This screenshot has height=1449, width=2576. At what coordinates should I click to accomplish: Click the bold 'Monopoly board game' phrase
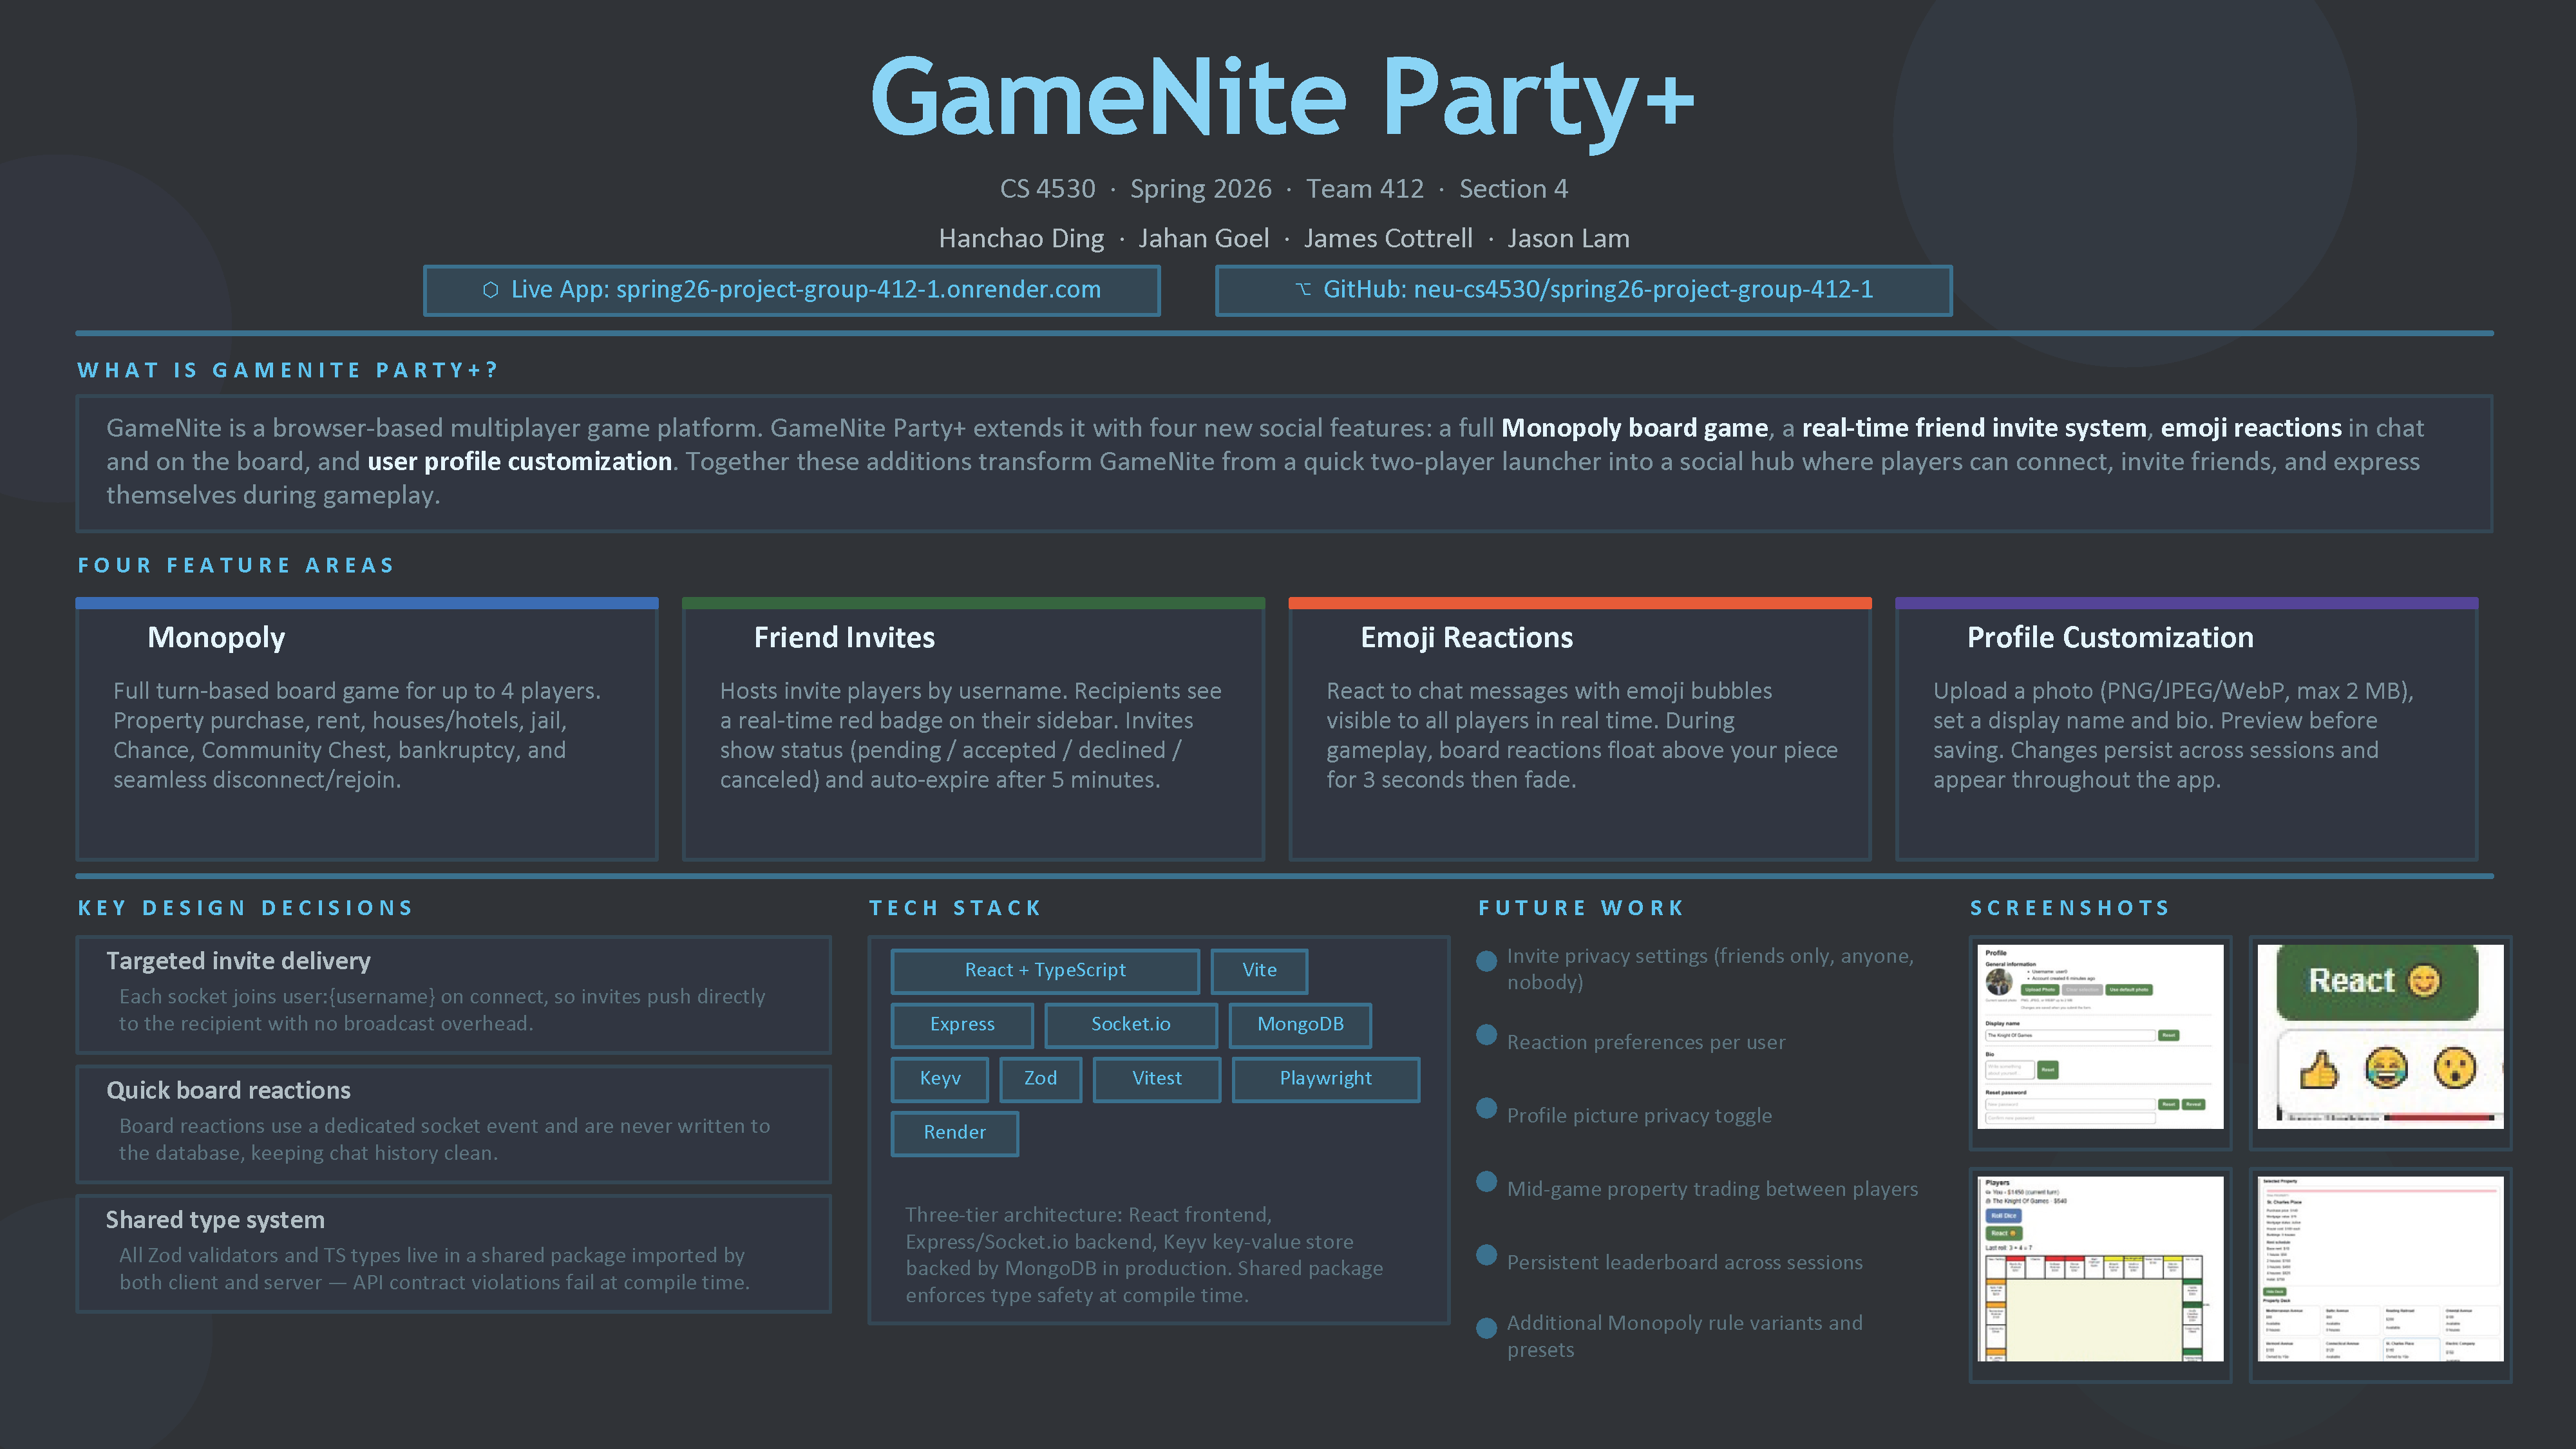pyautogui.click(x=1635, y=429)
